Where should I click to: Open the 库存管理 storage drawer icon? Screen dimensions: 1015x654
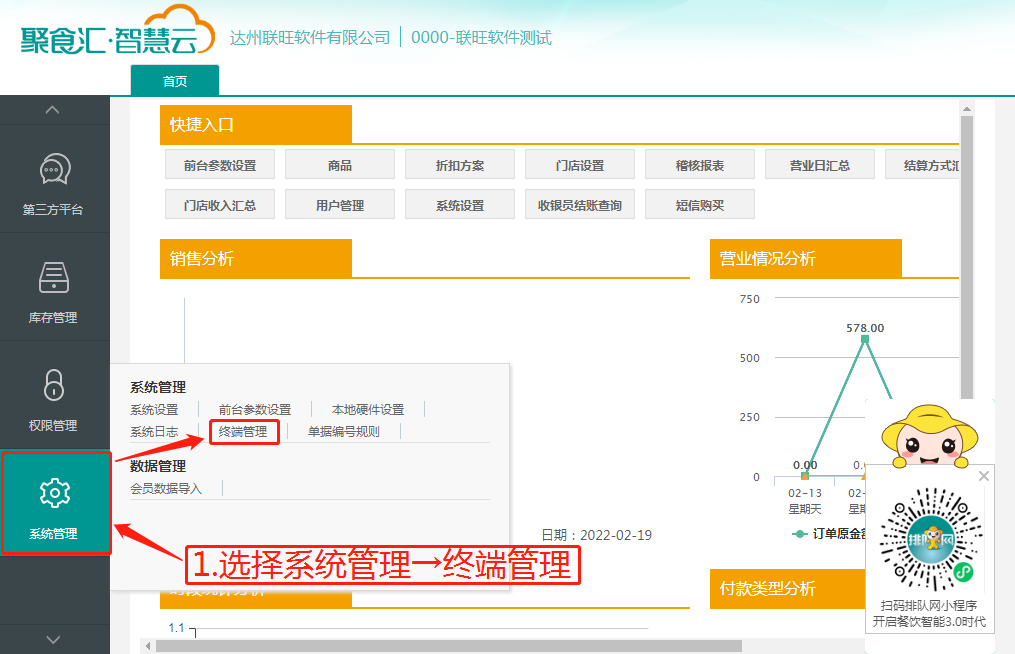click(54, 278)
